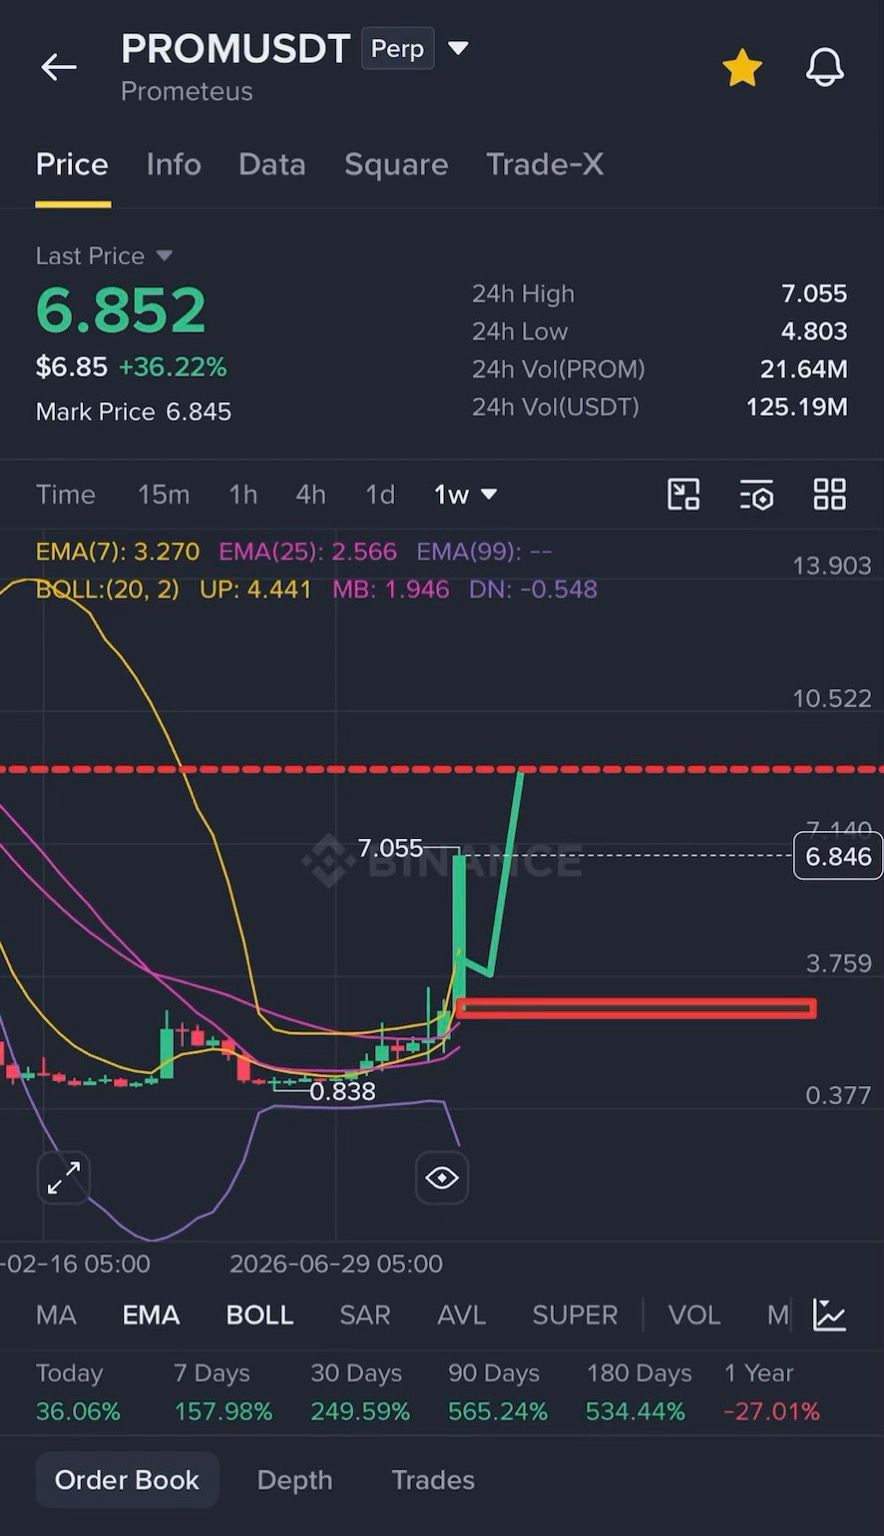Screen dimensions: 884x1536
Task: Expand chart to fullscreen
Action: 64,1178
